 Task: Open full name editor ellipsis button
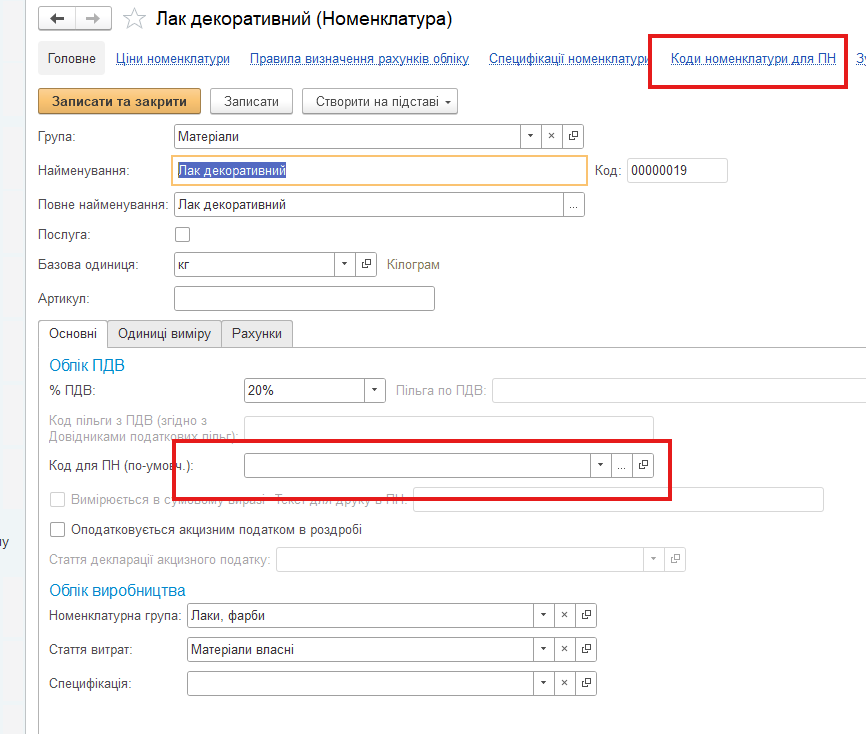(573, 205)
